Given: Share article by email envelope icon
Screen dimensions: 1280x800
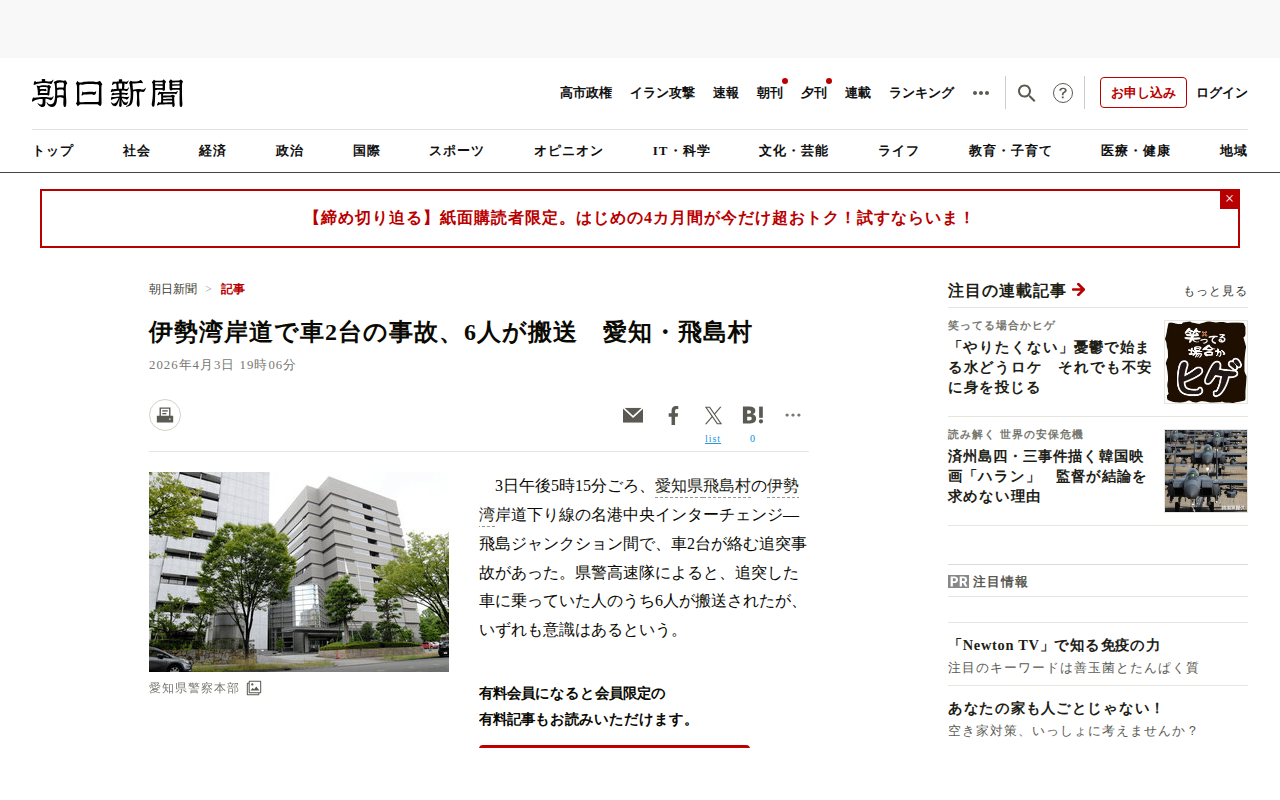Looking at the screenshot, I should click(x=633, y=415).
